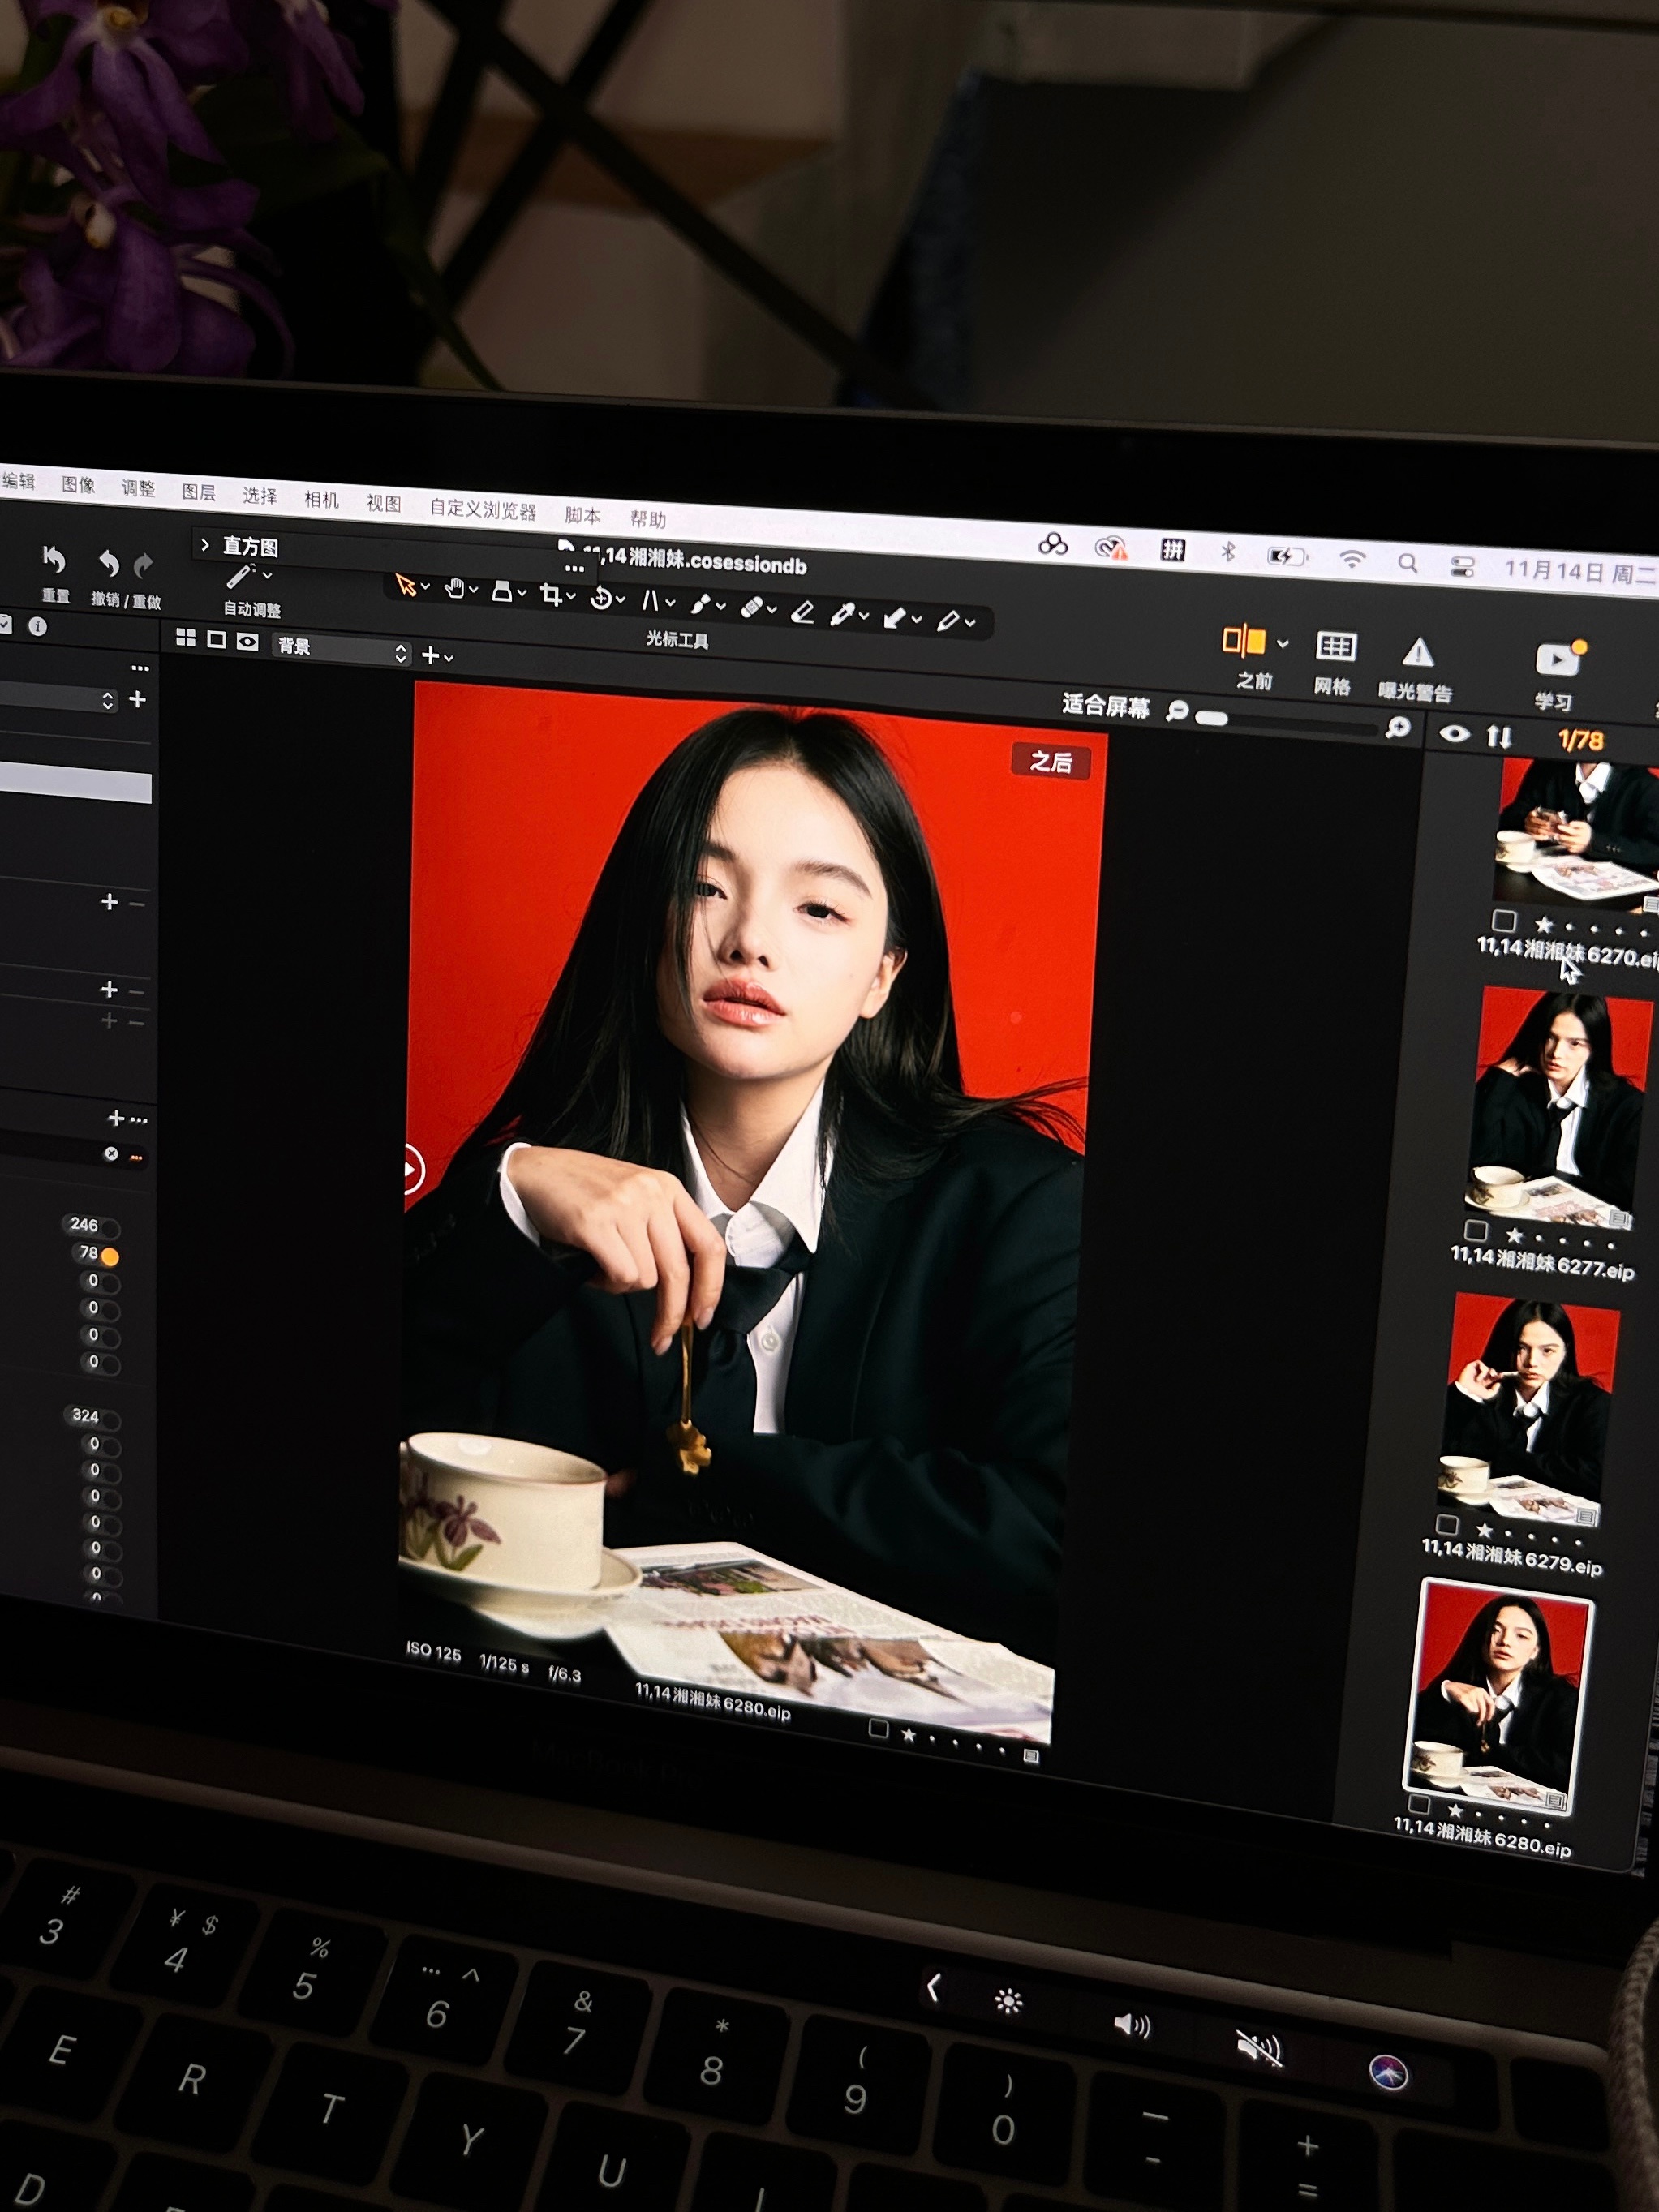Open the 相机 menu
This screenshot has width=1659, height=2212.
[321, 500]
